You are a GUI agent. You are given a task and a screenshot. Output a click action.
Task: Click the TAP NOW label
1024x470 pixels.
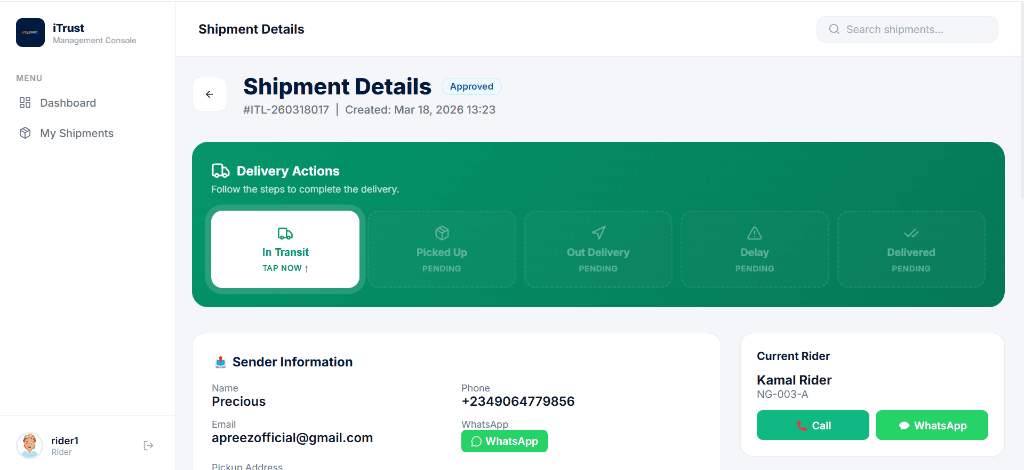(x=285, y=268)
